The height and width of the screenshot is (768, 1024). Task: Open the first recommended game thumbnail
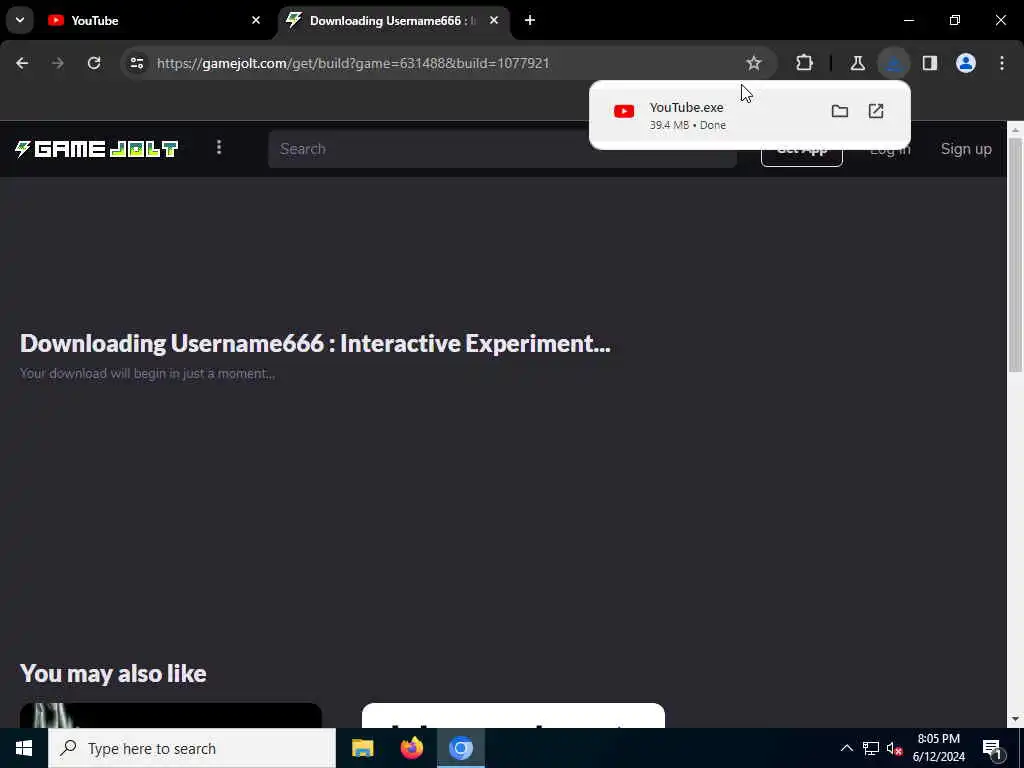point(170,715)
